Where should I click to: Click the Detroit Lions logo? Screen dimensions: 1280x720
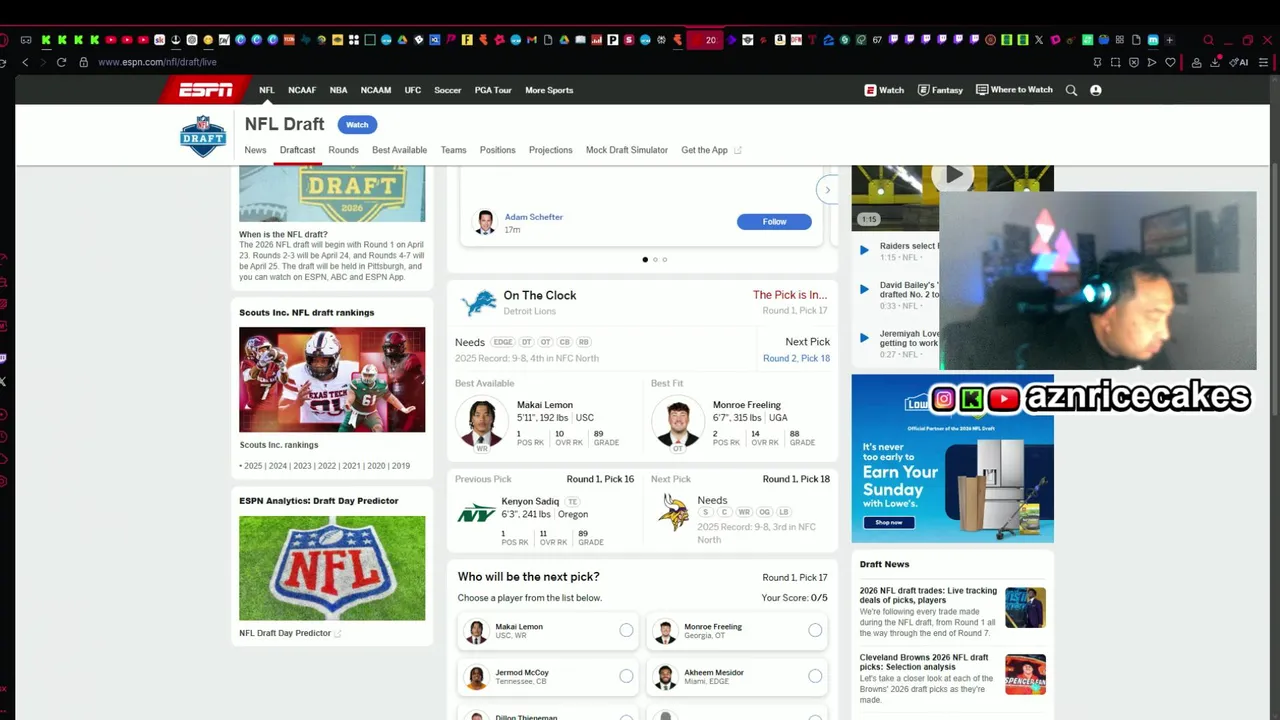[x=478, y=304]
